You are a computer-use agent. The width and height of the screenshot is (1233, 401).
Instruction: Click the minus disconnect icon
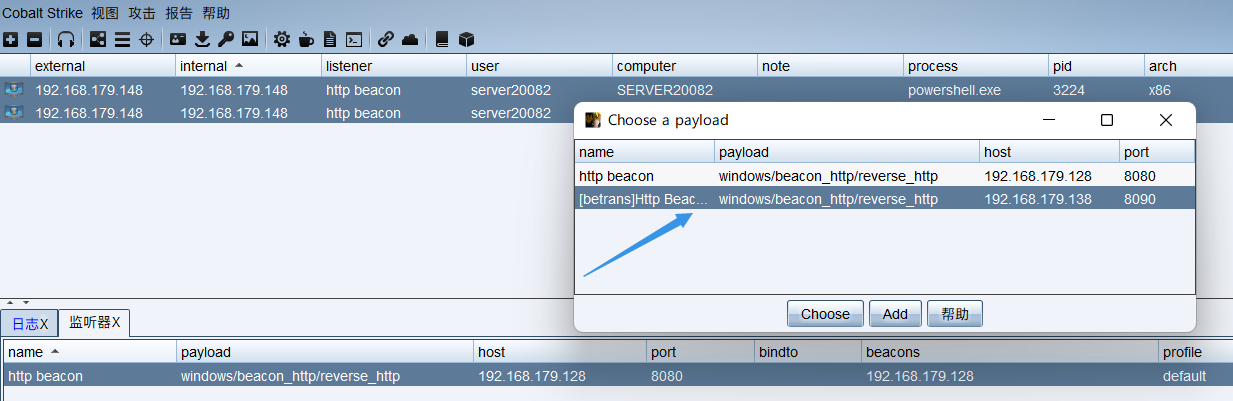[34, 39]
